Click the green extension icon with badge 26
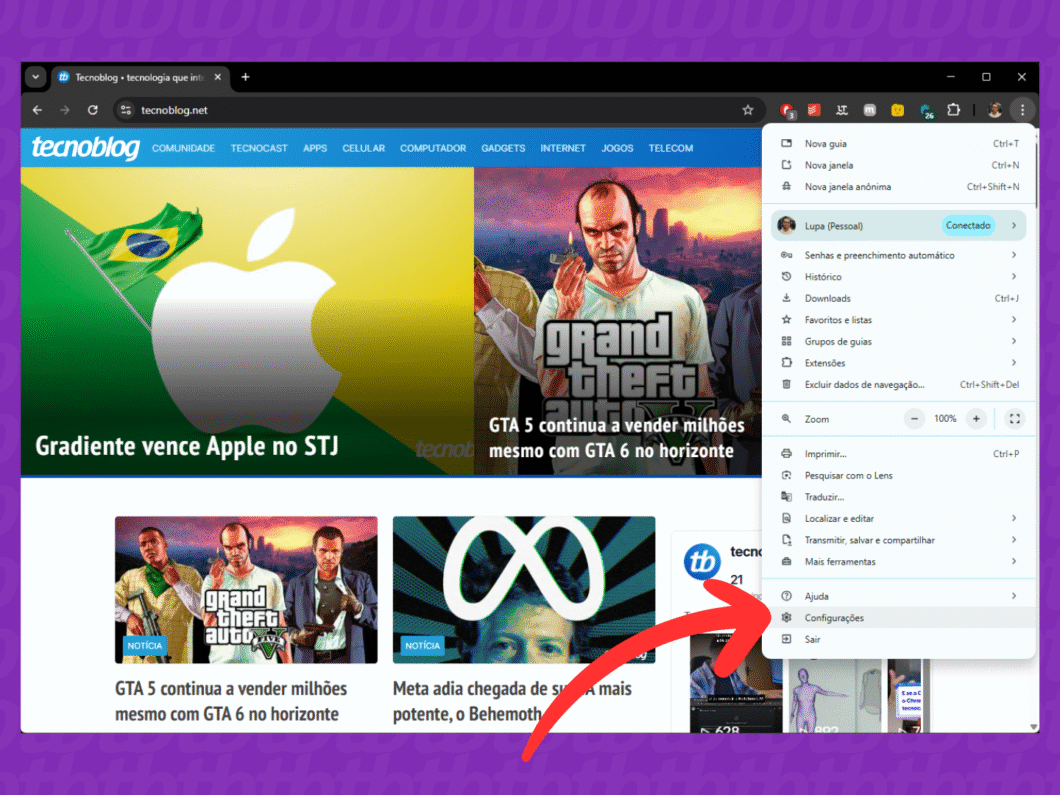Viewport: 1060px width, 795px height. (x=926, y=111)
